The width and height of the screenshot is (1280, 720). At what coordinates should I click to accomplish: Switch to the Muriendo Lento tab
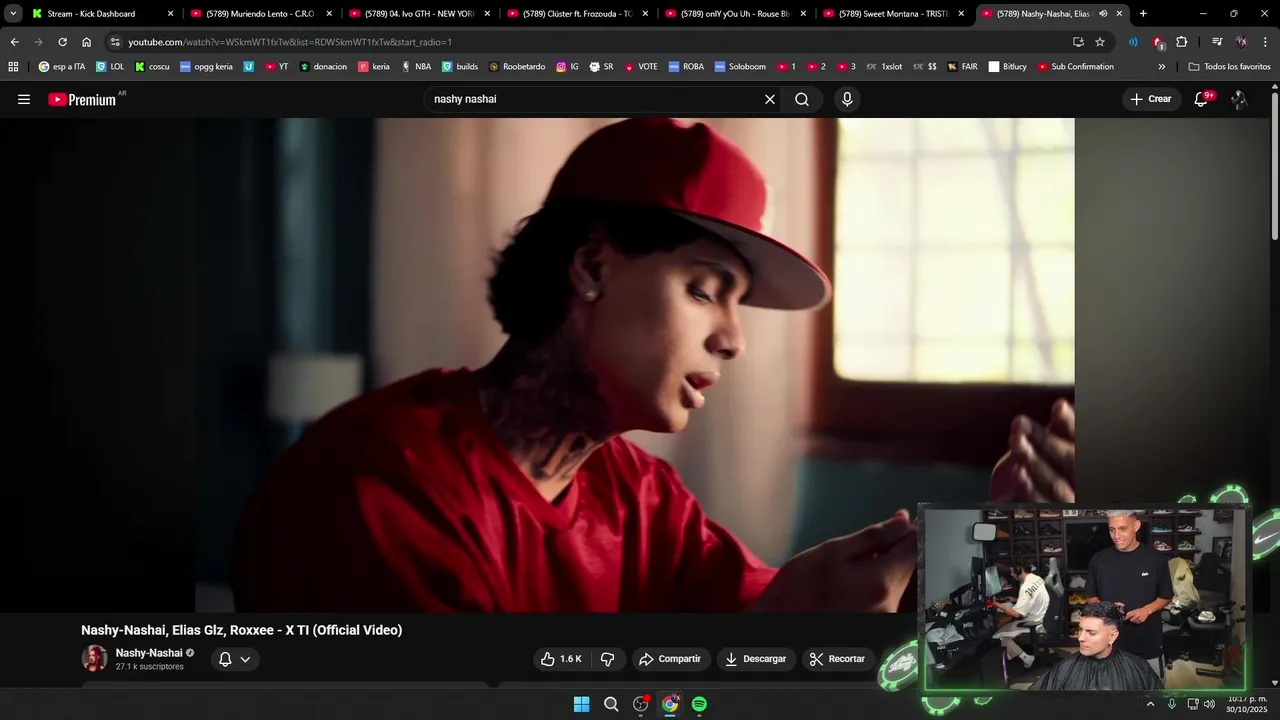click(x=261, y=14)
